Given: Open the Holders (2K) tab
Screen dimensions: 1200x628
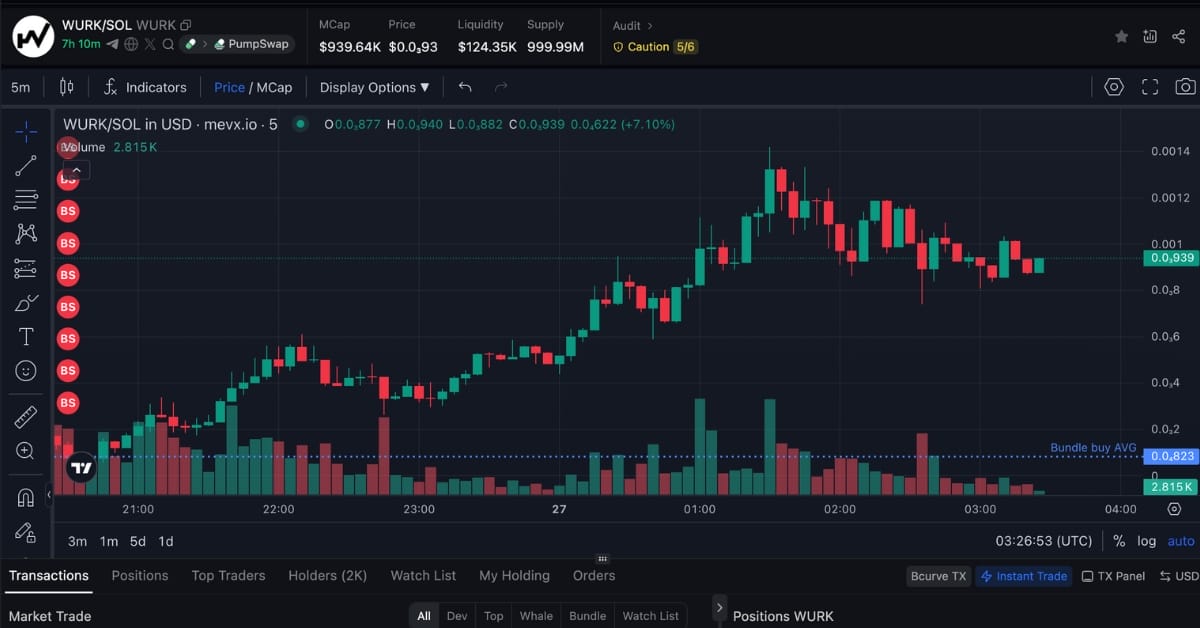Looking at the screenshot, I should (328, 575).
